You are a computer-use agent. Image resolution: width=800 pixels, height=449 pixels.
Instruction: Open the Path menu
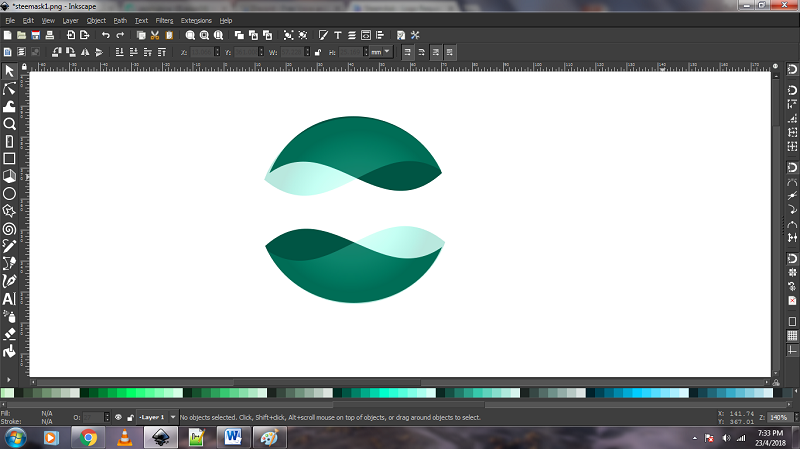(x=120, y=20)
